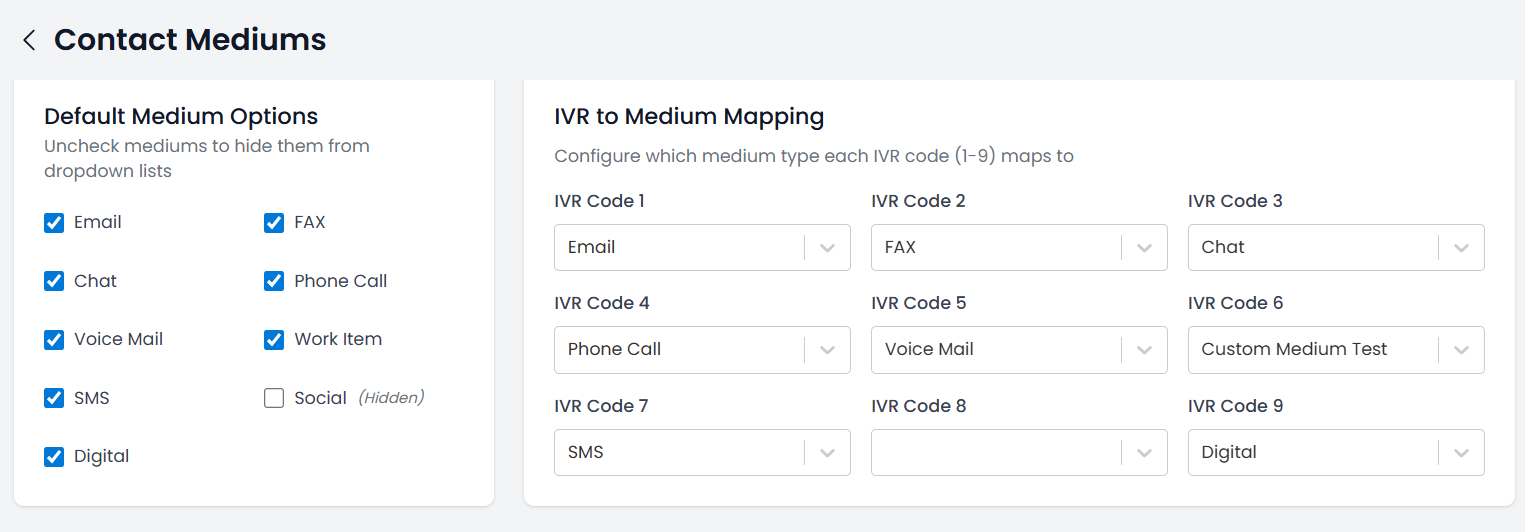Disable the Chat medium option

point(54,281)
